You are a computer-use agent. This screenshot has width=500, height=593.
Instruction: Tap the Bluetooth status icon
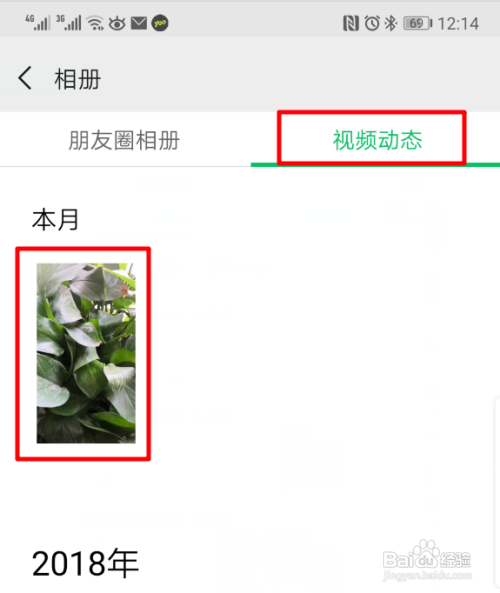pos(391,23)
